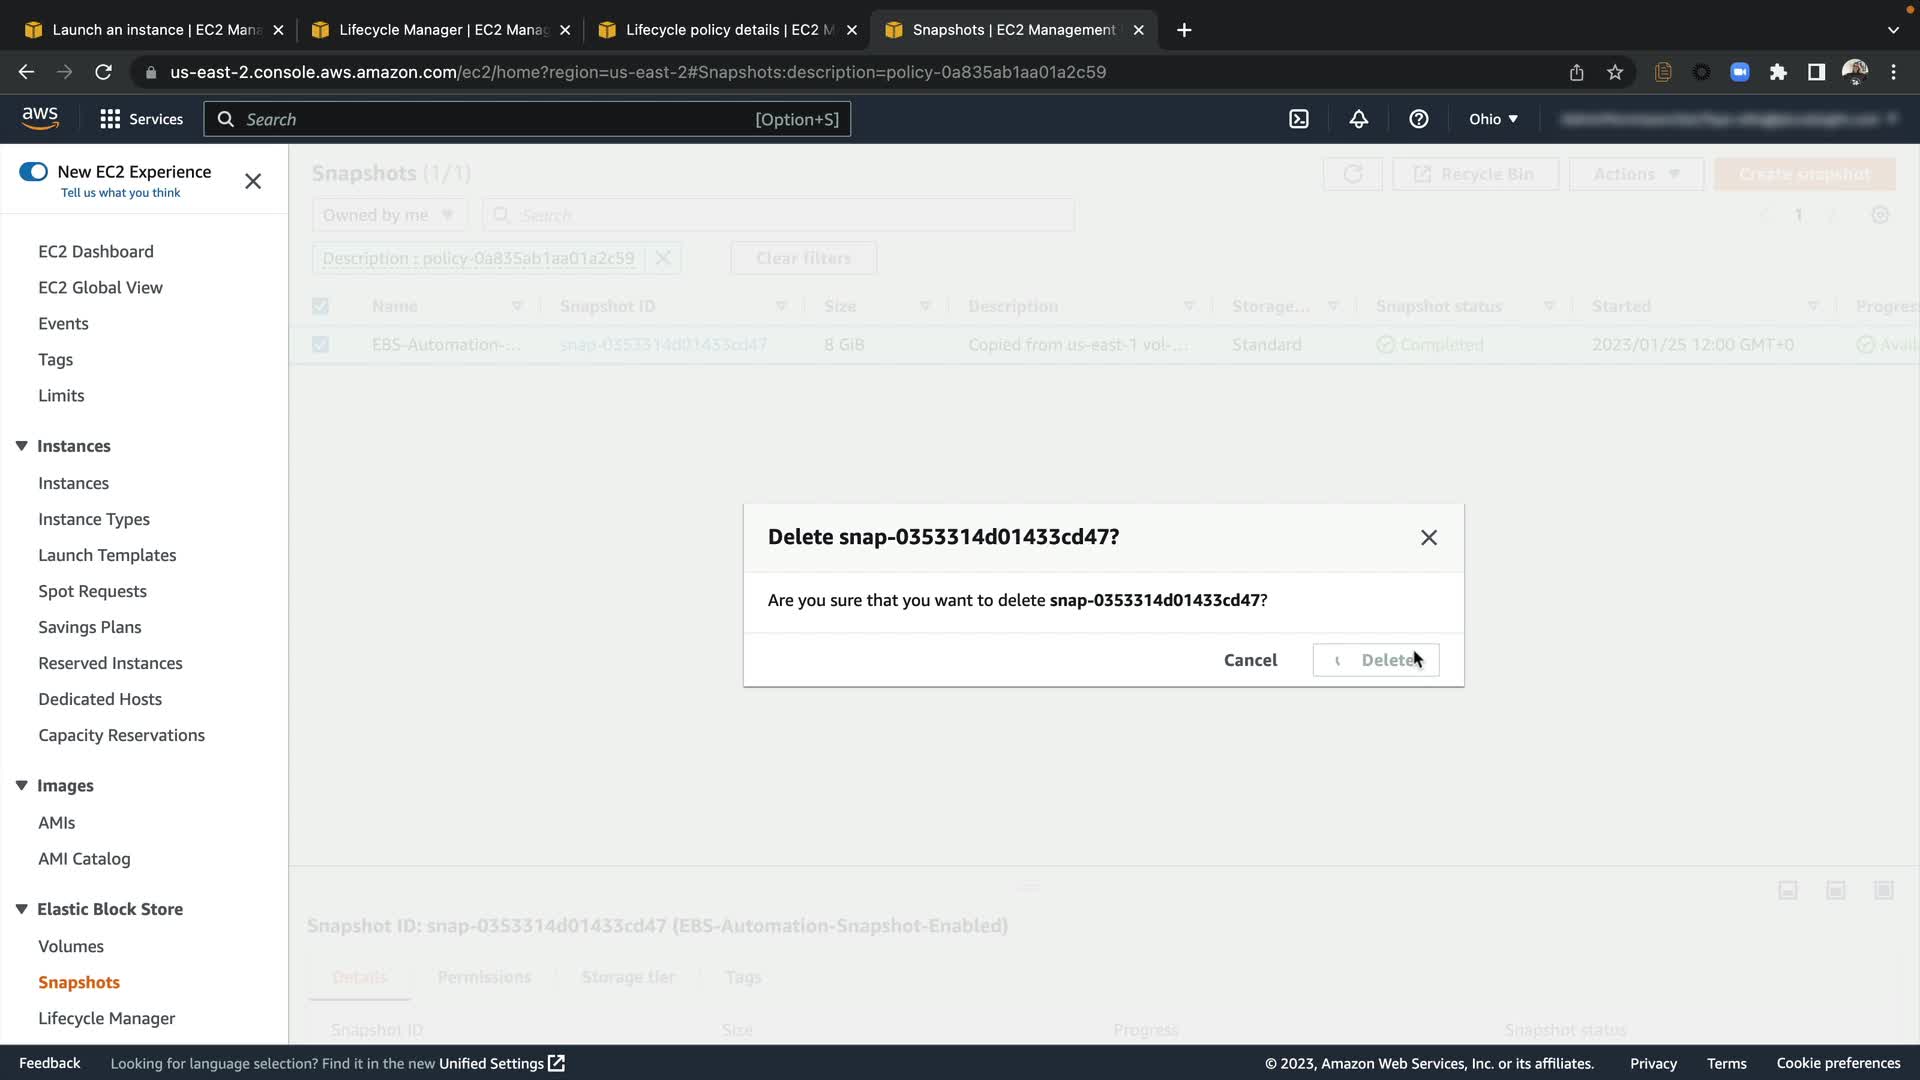Click the AWS logo home icon
This screenshot has width=1920, height=1080.
[40, 118]
